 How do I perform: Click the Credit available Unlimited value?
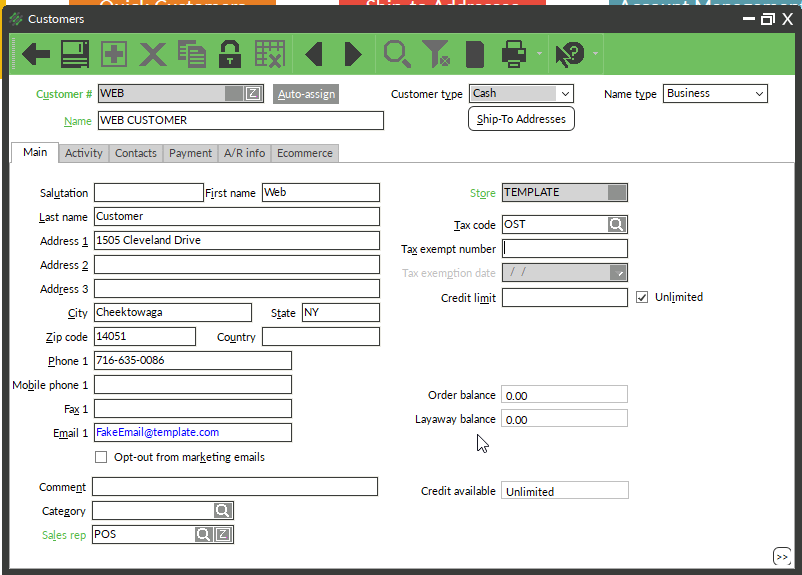point(565,490)
